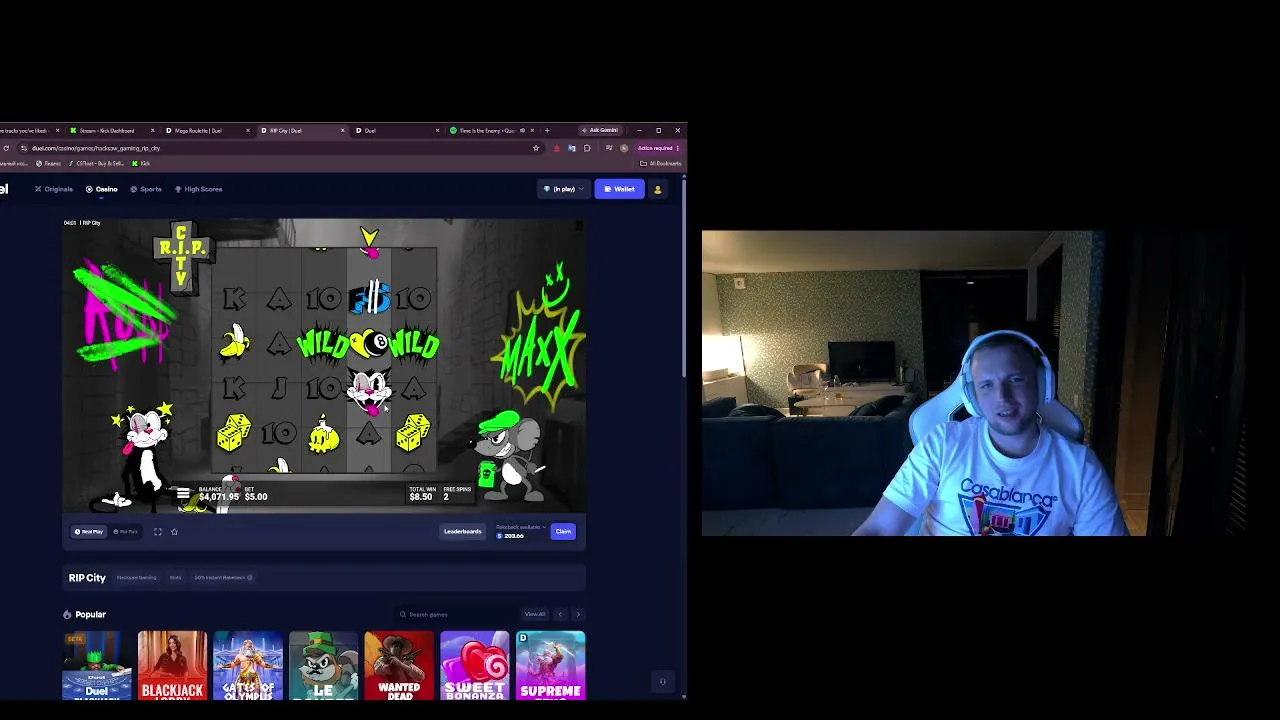1280x720 pixels.
Task: Close the Mega Roulette | Duel tab
Action: 248,130
